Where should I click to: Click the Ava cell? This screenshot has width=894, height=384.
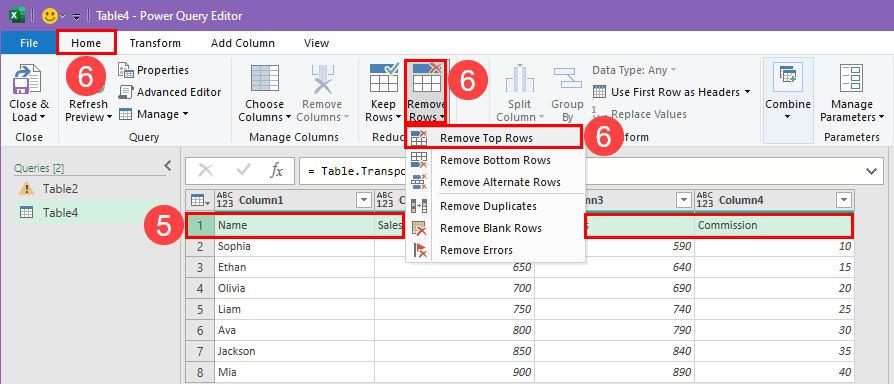pyautogui.click(x=294, y=330)
